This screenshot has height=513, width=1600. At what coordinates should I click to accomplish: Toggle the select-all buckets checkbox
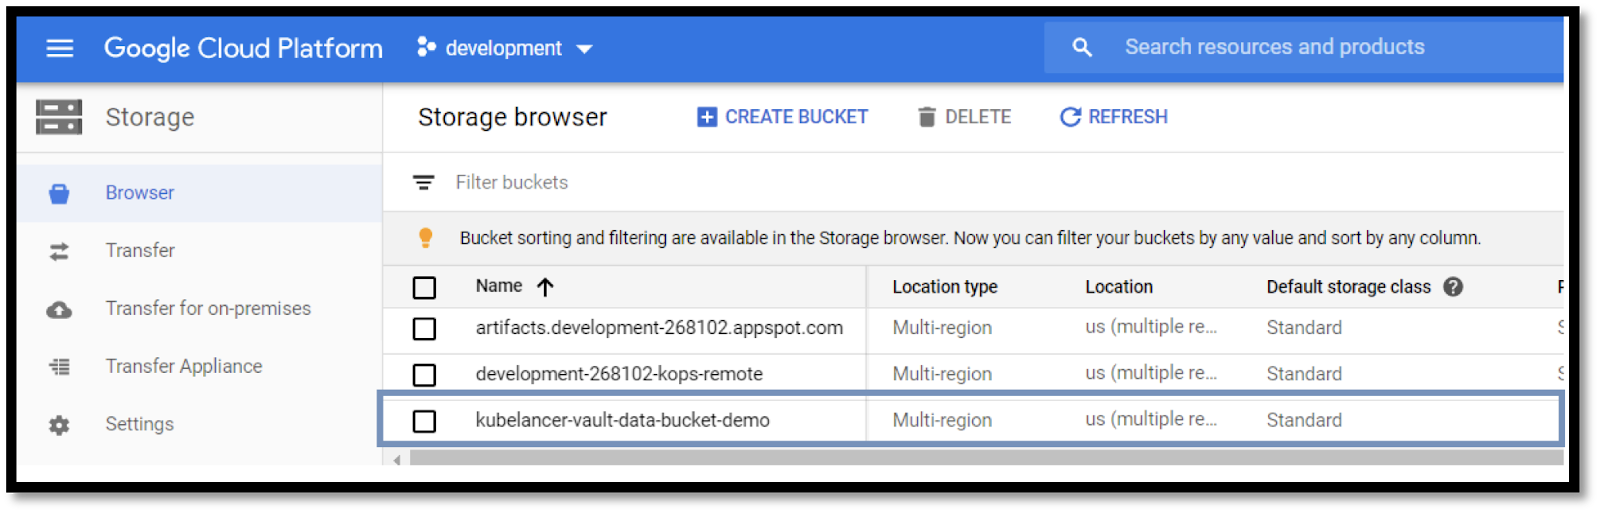424,288
